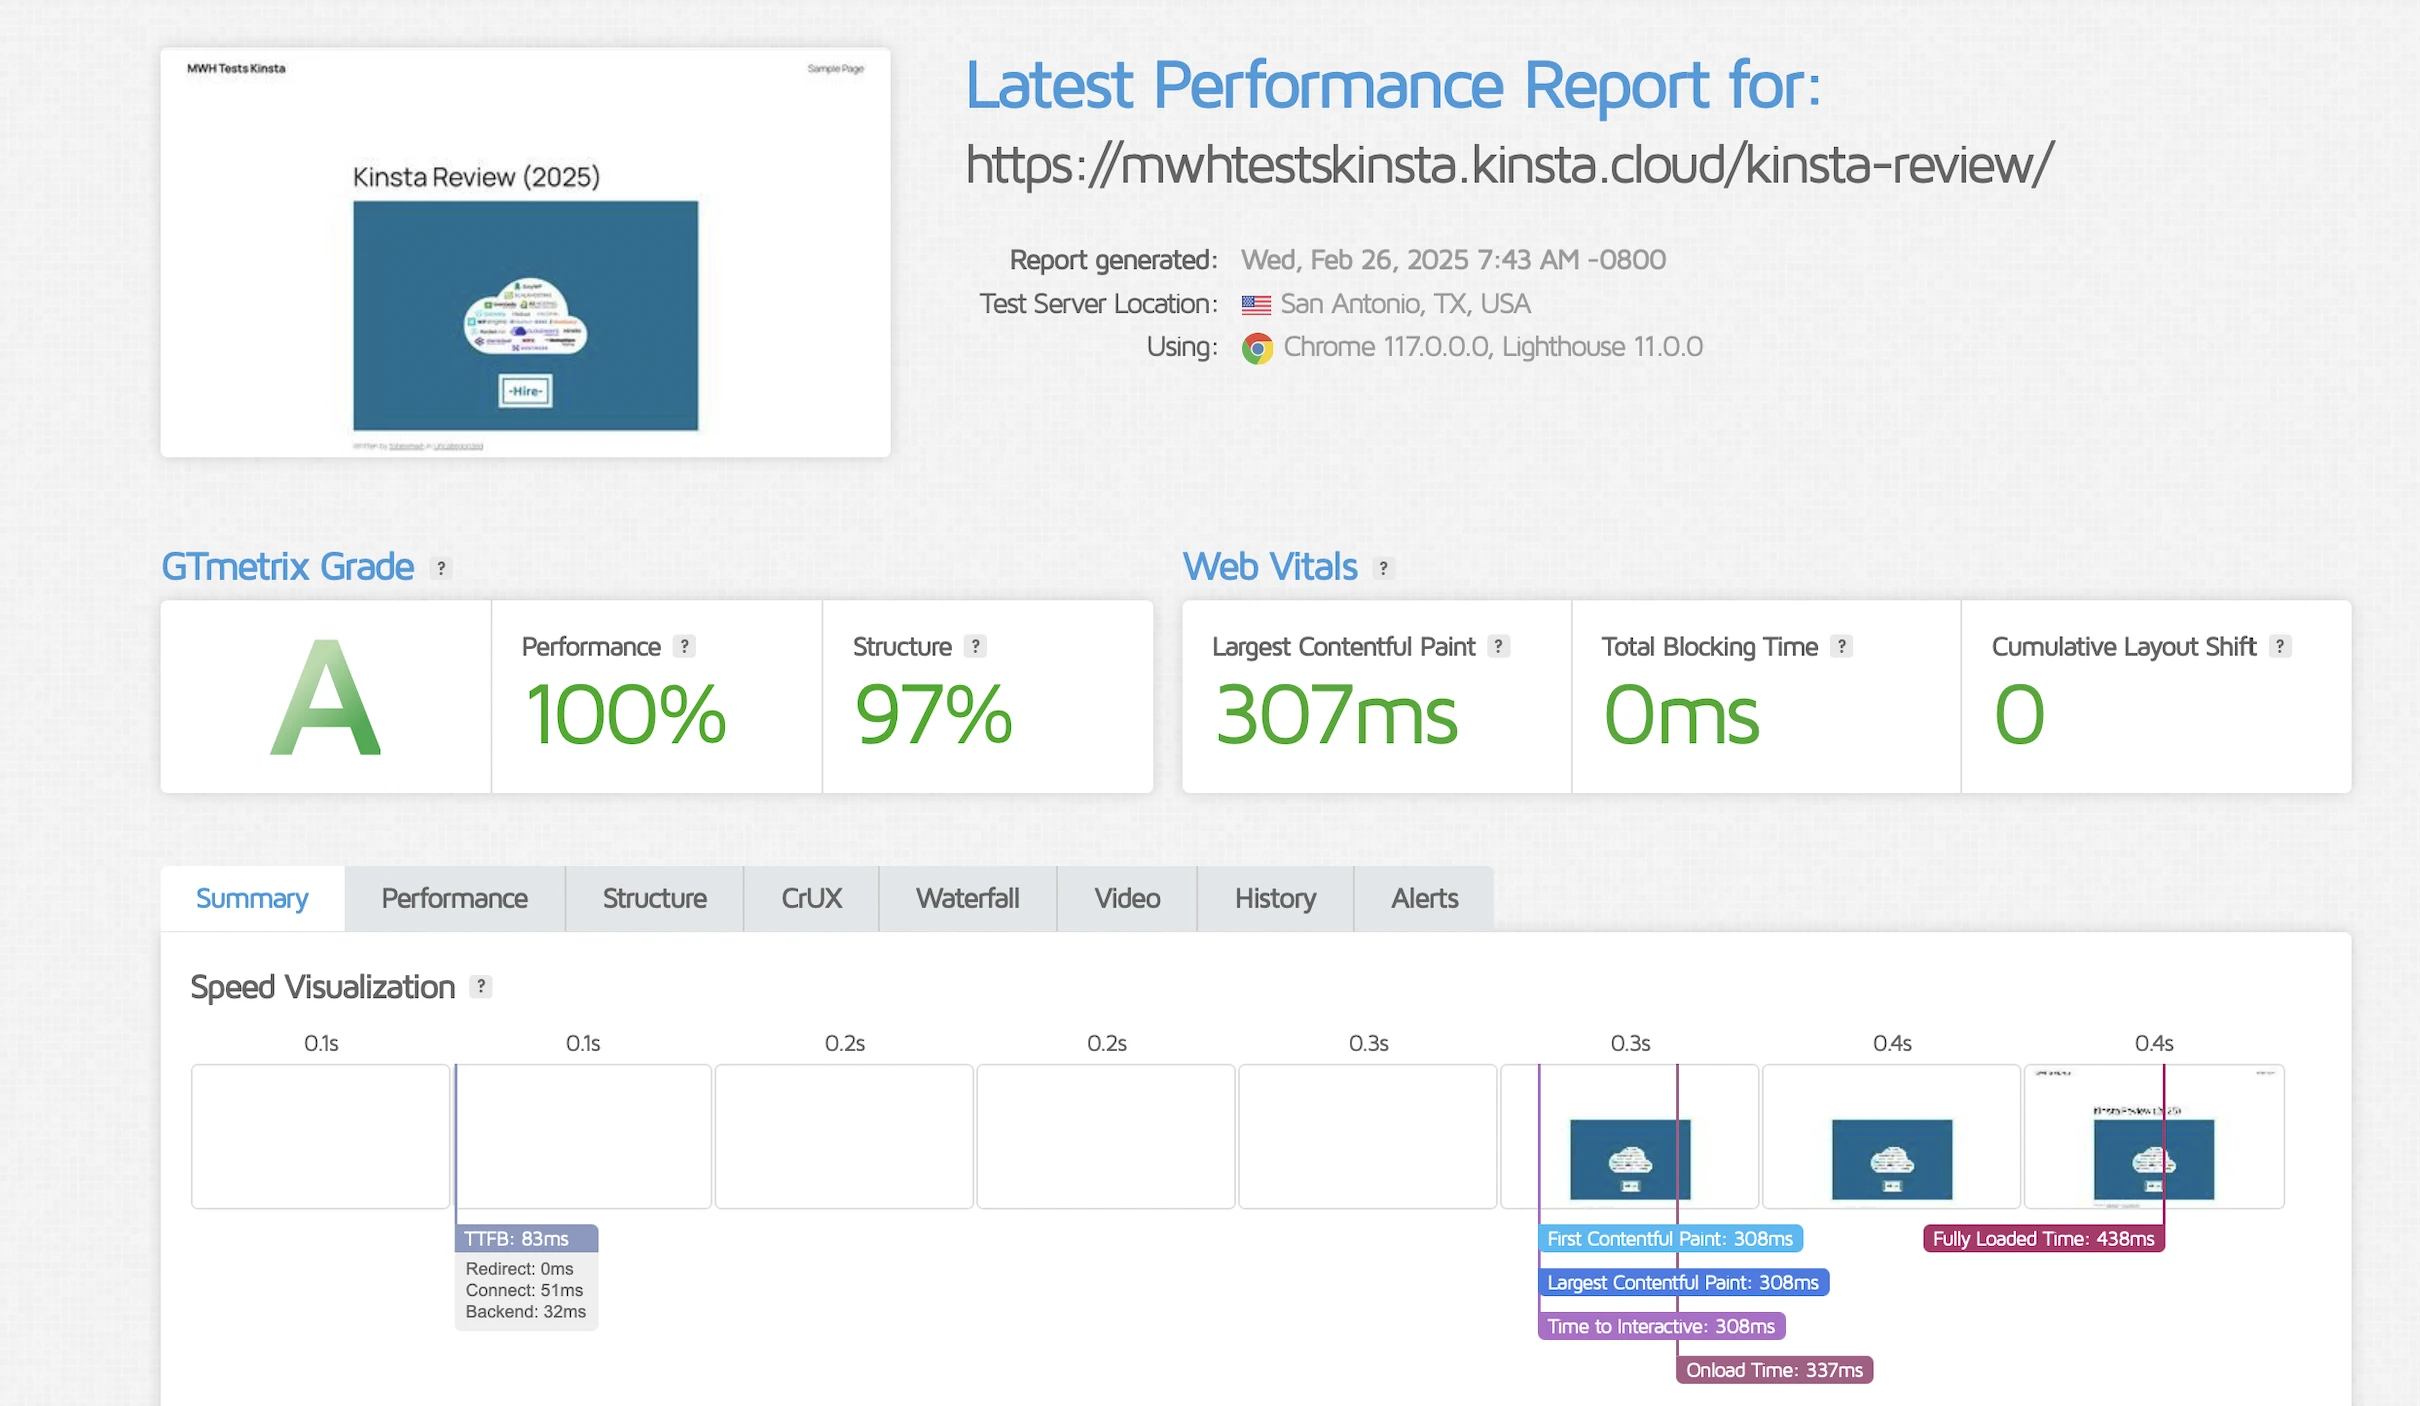Click Total Blocking Time help icon
Viewport: 2420px width, 1406px height.
click(1841, 647)
